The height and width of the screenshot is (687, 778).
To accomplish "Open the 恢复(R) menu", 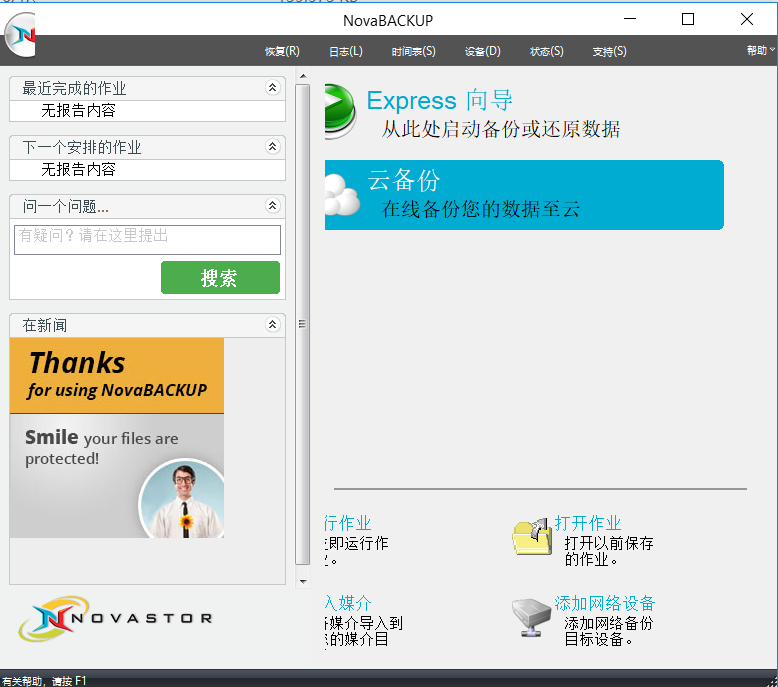I will pyautogui.click(x=282, y=51).
